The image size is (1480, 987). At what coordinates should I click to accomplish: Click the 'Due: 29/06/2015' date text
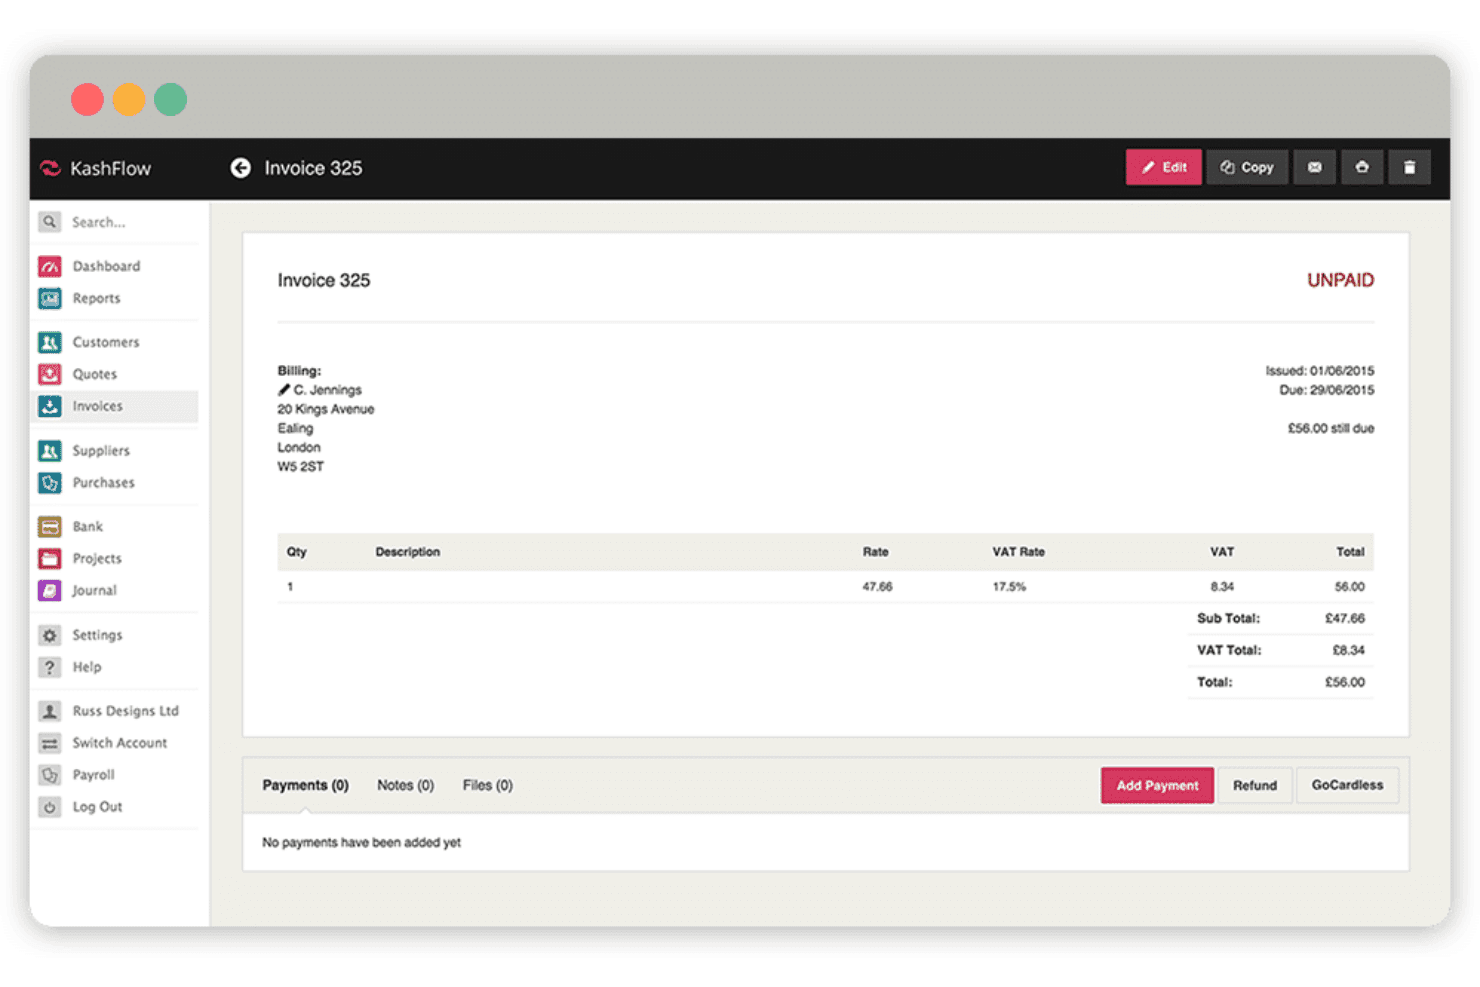[1327, 390]
